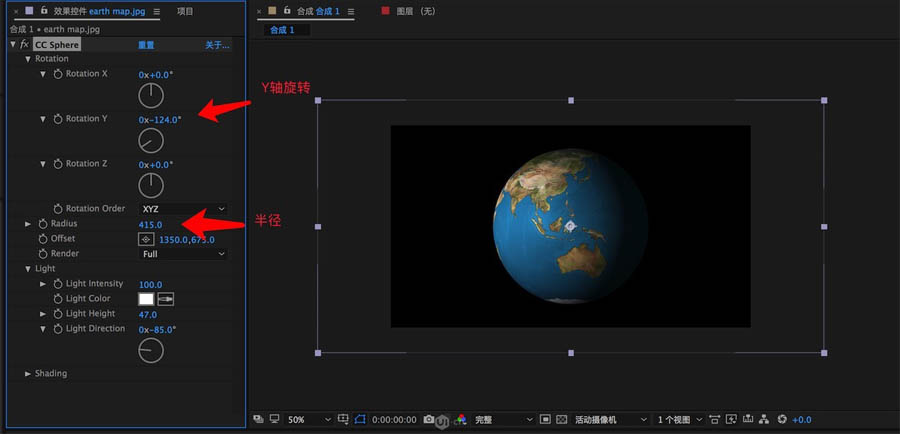Toggle the Render stopwatch
The width and height of the screenshot is (900, 434).
coord(43,254)
